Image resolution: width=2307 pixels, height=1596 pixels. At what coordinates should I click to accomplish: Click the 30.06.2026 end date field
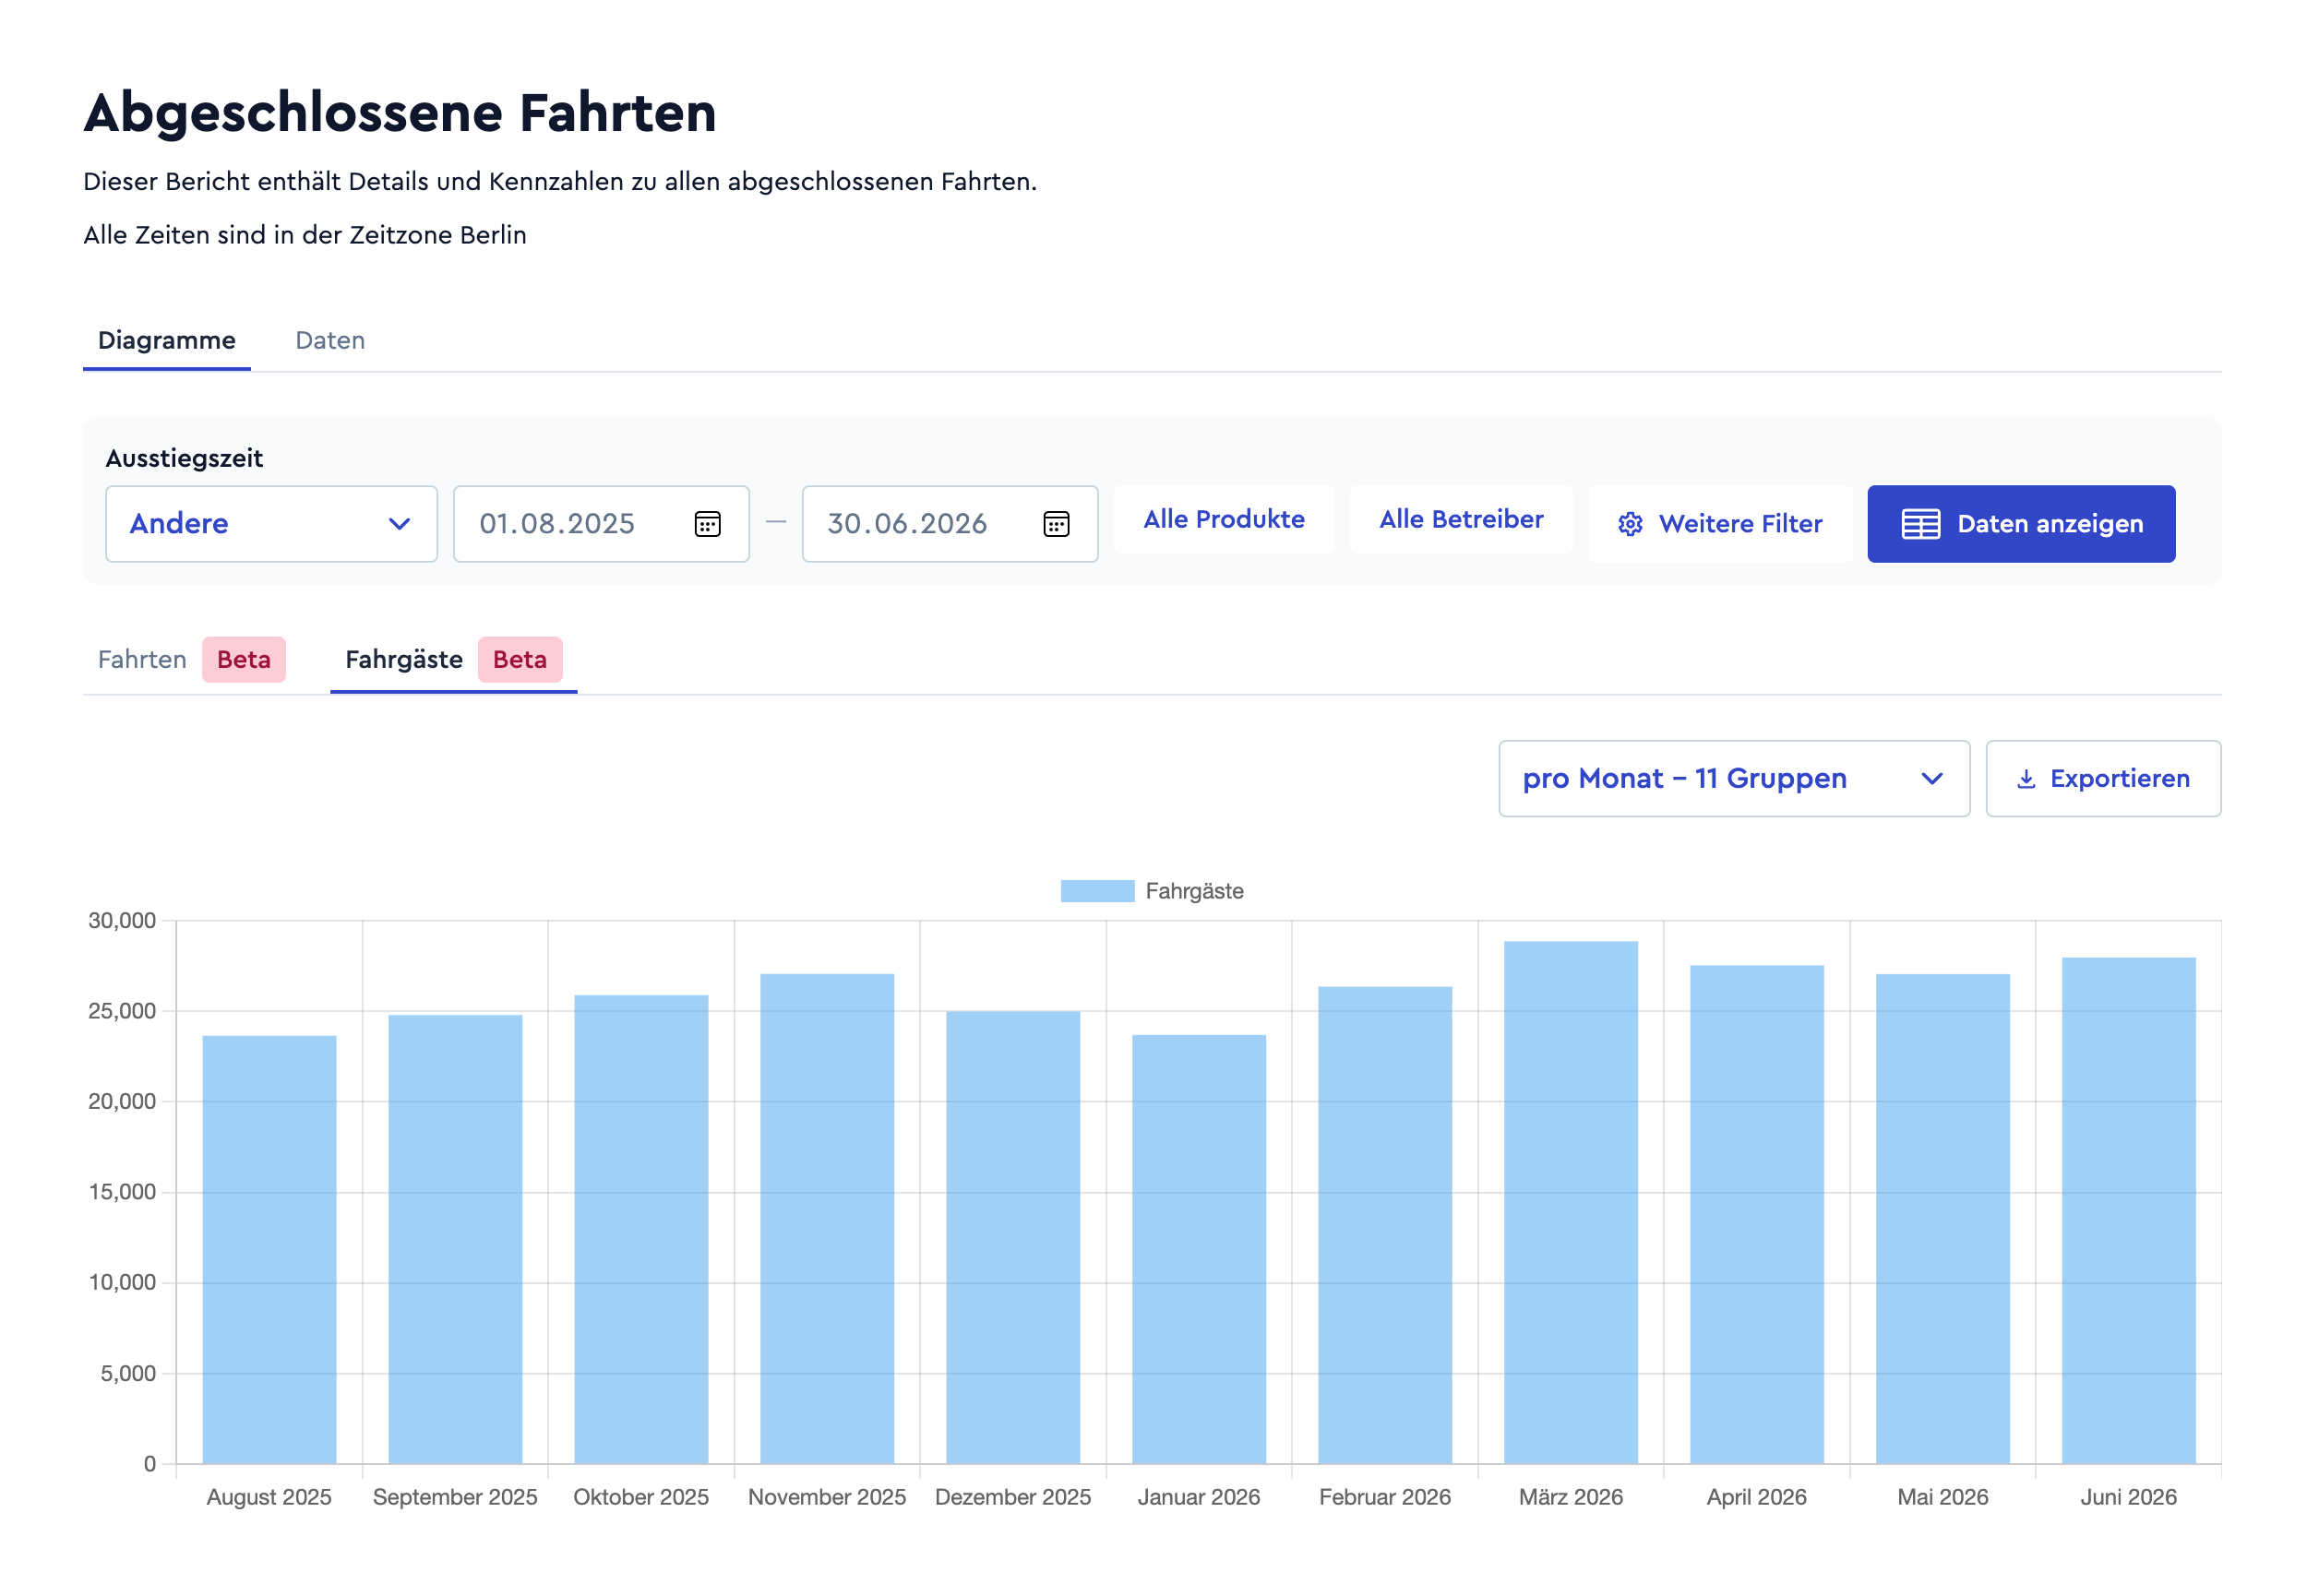coord(950,524)
